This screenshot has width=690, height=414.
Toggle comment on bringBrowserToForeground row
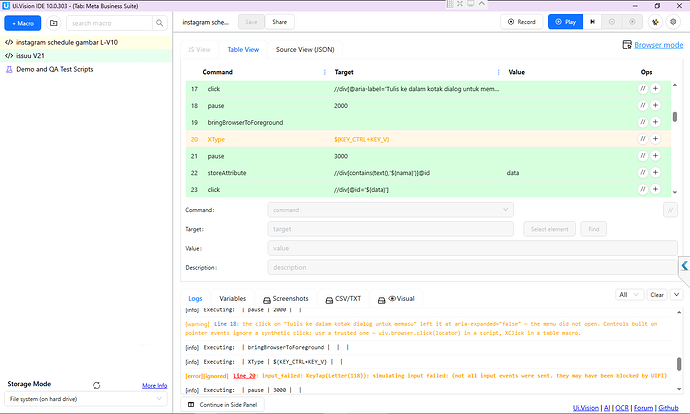[643, 122]
